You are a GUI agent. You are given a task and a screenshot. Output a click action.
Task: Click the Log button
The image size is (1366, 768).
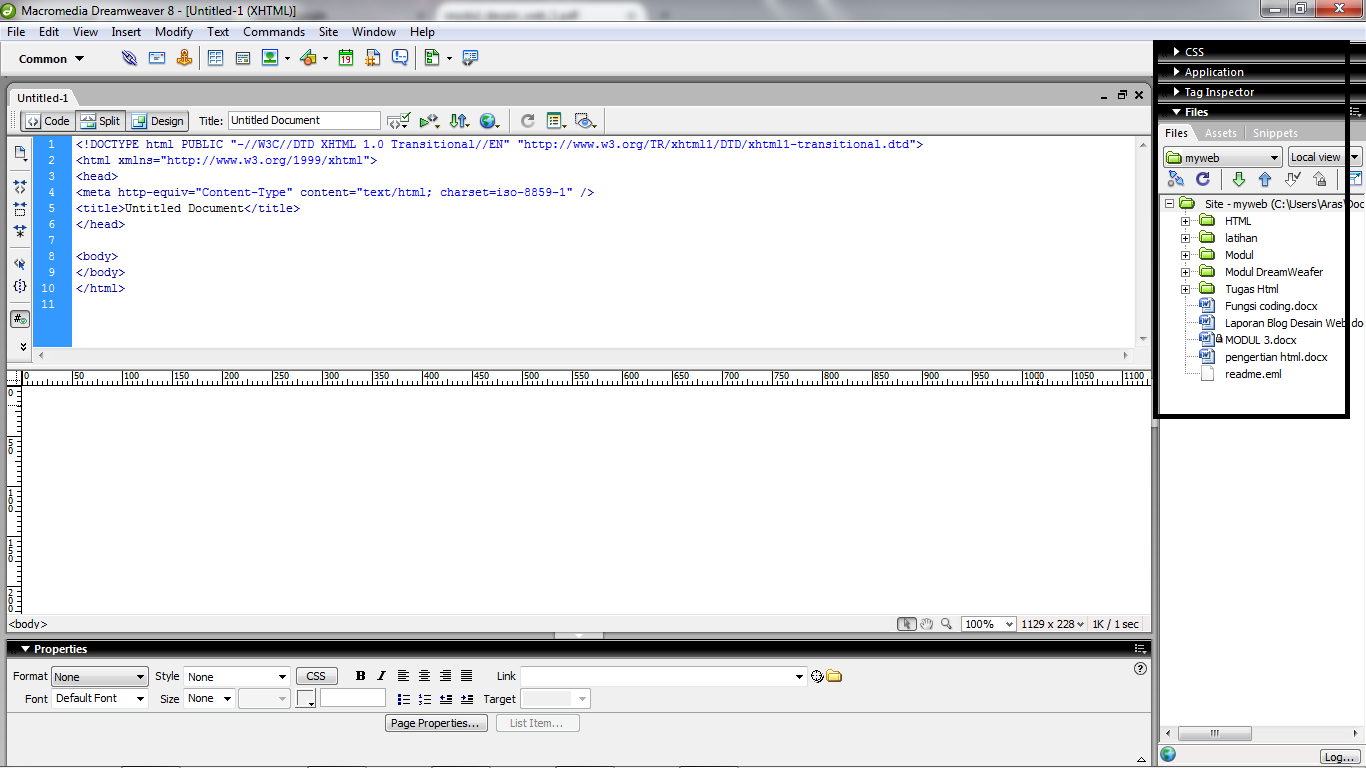click(x=1338, y=757)
